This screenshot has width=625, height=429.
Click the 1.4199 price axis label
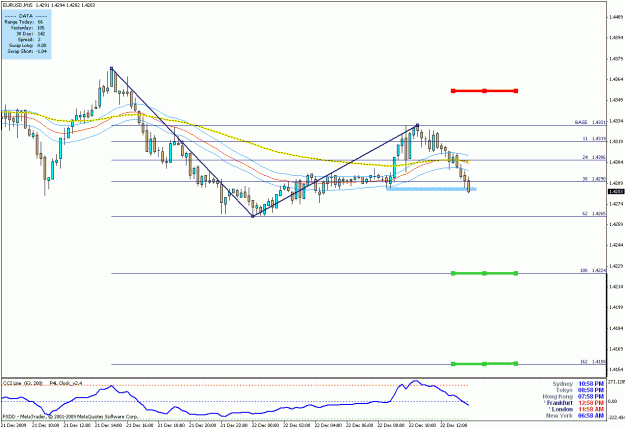616,307
